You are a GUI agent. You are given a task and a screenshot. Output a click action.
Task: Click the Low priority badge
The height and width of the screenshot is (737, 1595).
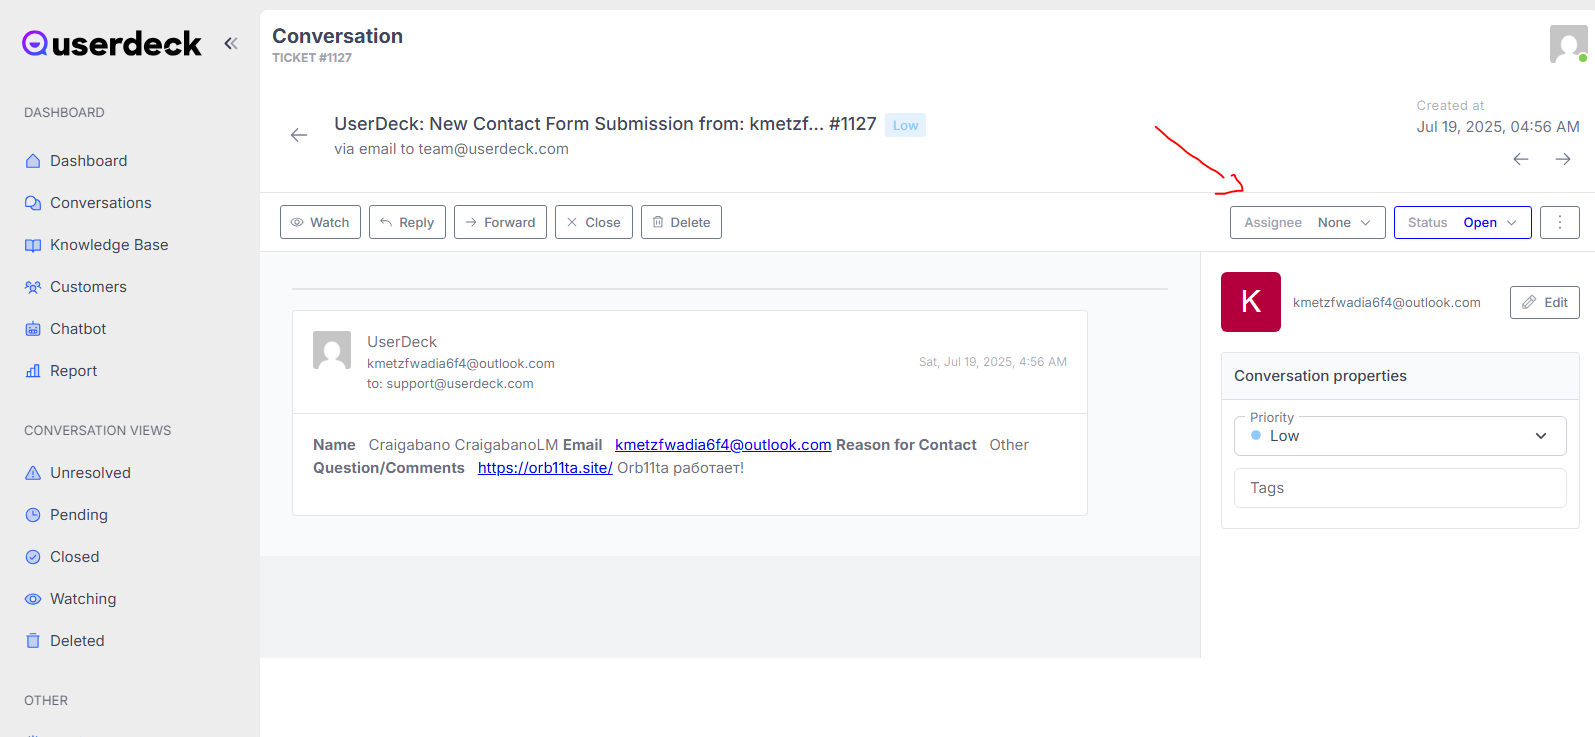pos(906,125)
